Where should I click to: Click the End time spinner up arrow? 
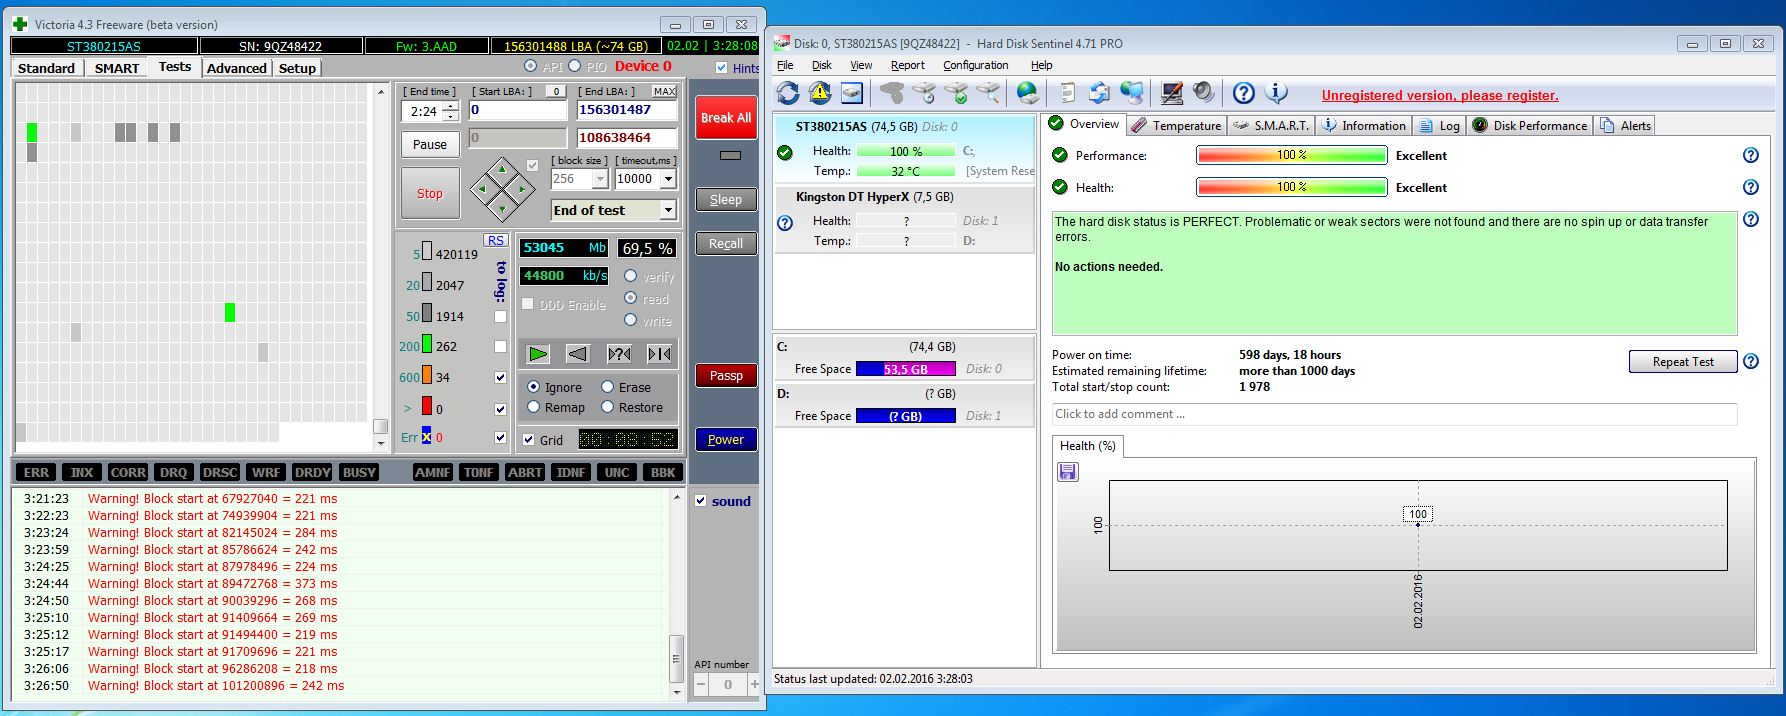[451, 107]
